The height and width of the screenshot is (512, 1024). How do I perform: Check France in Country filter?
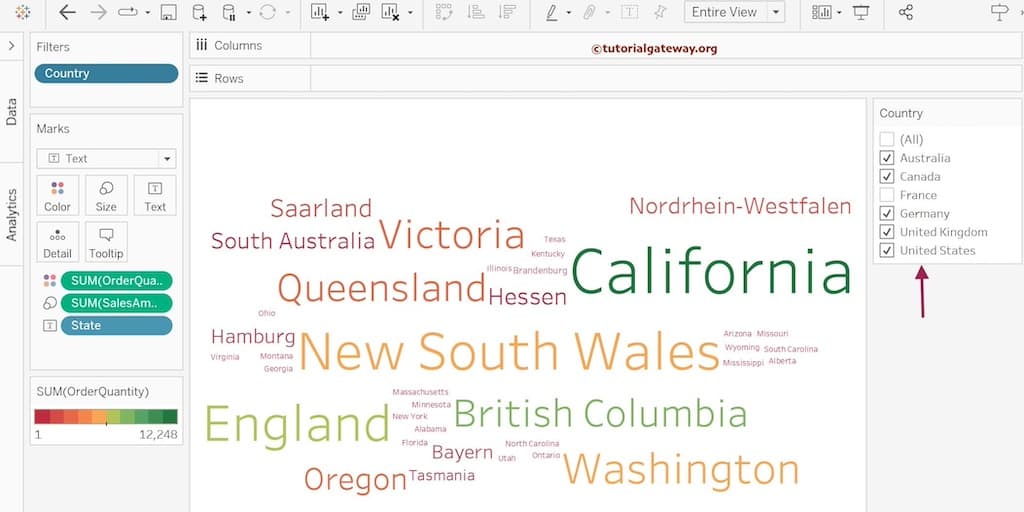pos(886,195)
